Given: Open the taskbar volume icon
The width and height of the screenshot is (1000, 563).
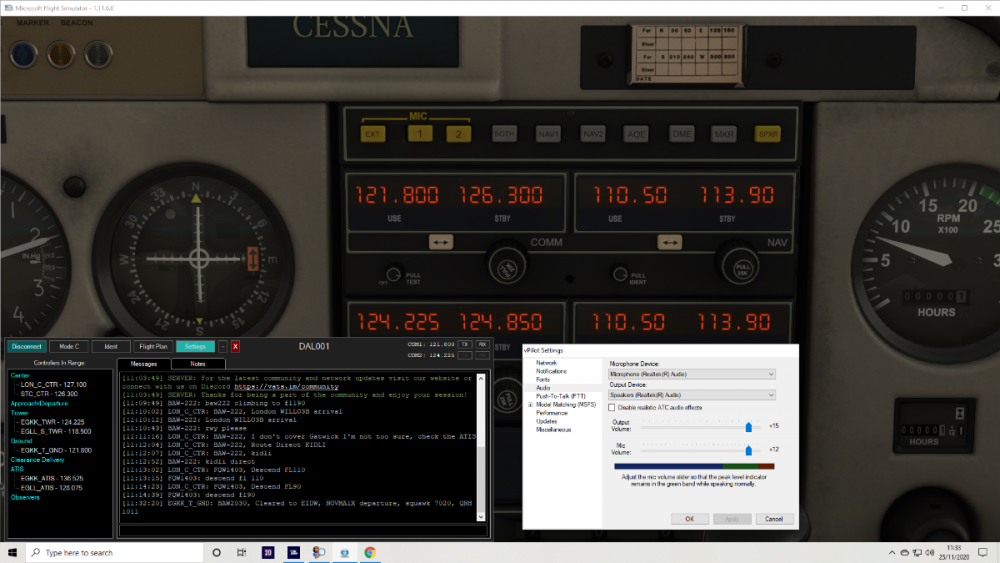Looking at the screenshot, I should 930,553.
